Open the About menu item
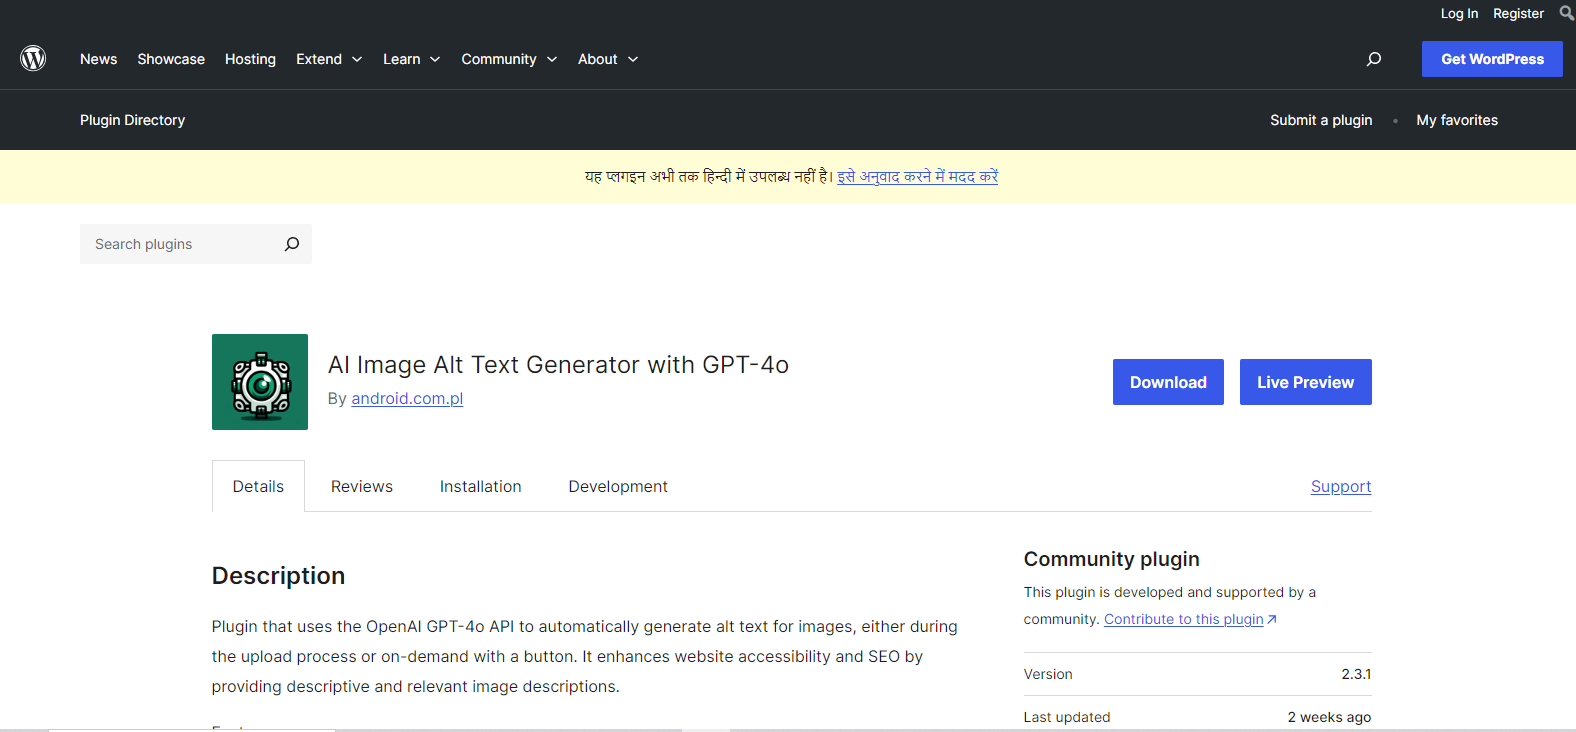1576x732 pixels. [597, 59]
